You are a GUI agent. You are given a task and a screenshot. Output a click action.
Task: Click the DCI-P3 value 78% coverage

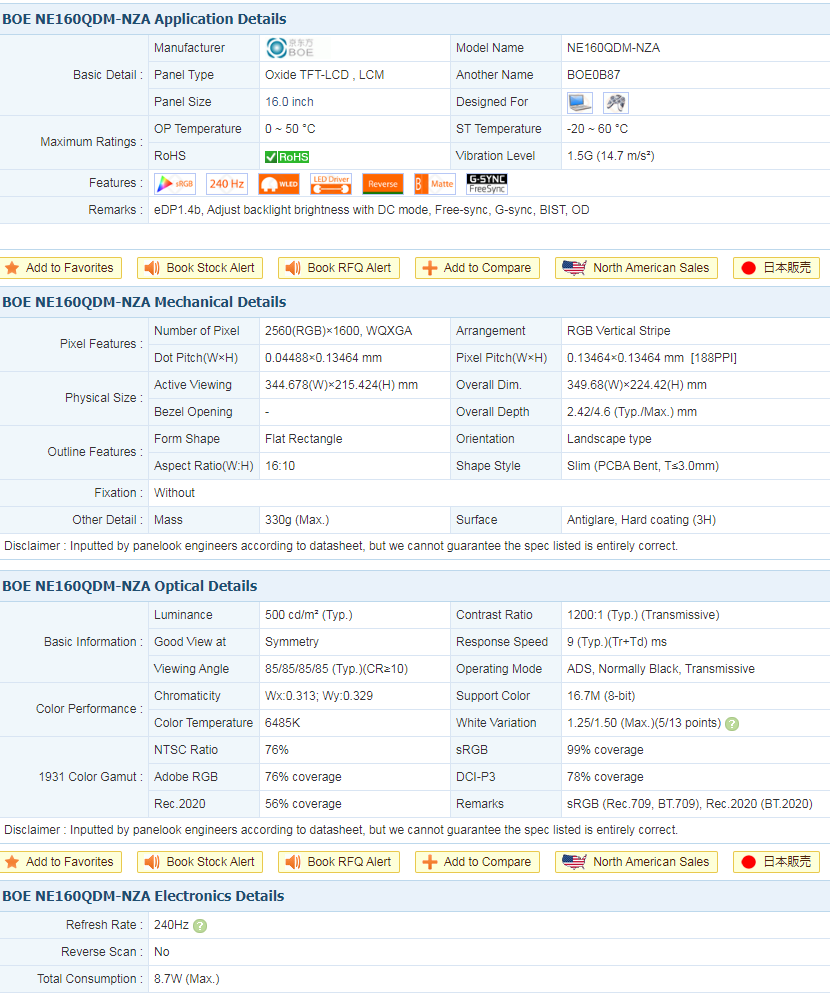pyautogui.click(x=605, y=777)
